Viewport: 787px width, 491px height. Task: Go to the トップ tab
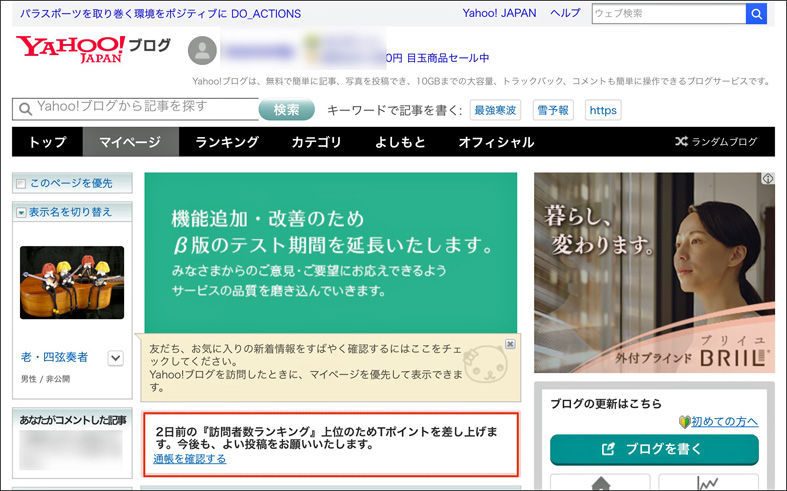[x=48, y=142]
